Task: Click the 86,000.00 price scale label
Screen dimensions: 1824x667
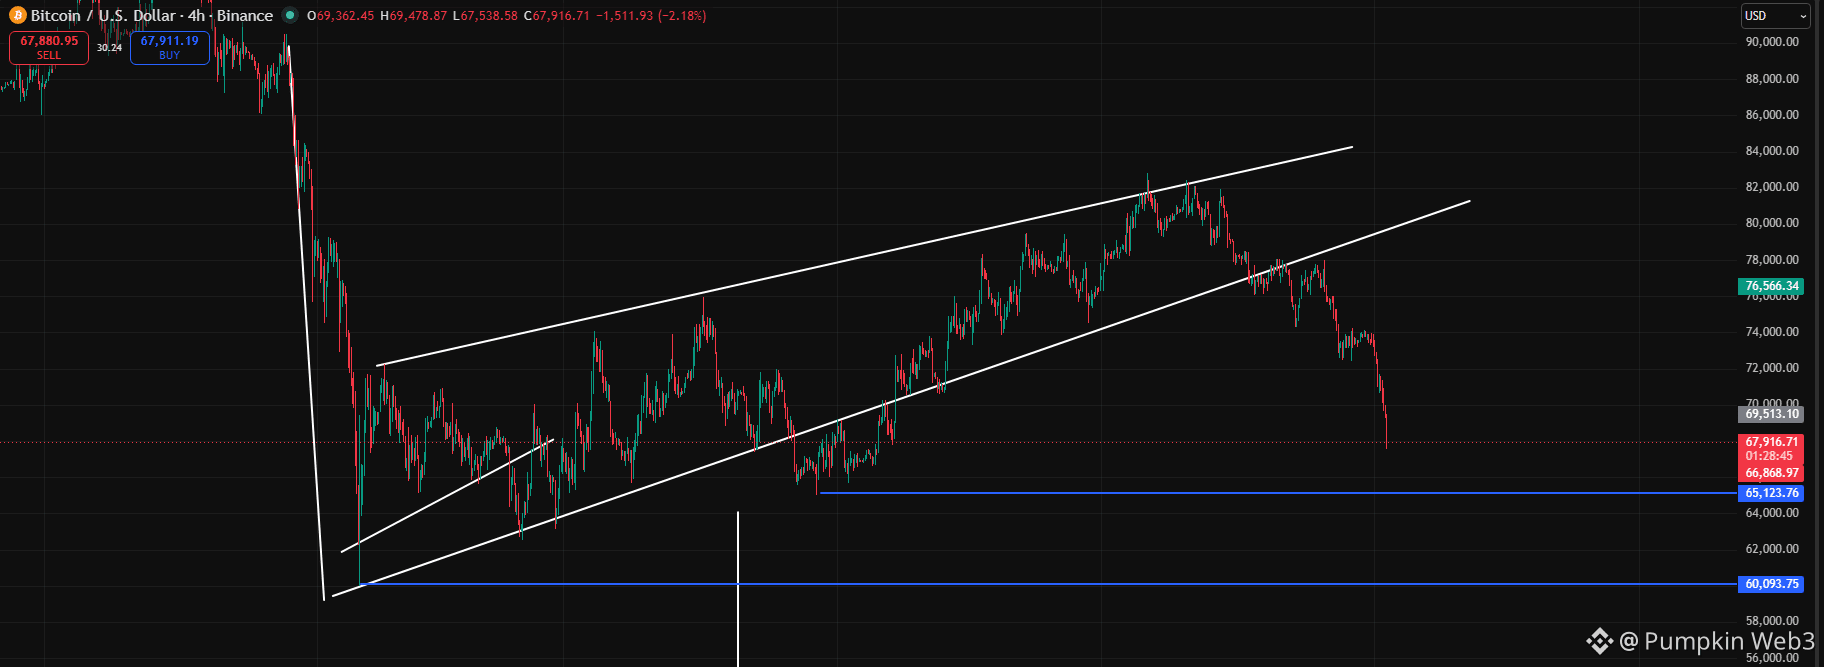Action: [1772, 115]
